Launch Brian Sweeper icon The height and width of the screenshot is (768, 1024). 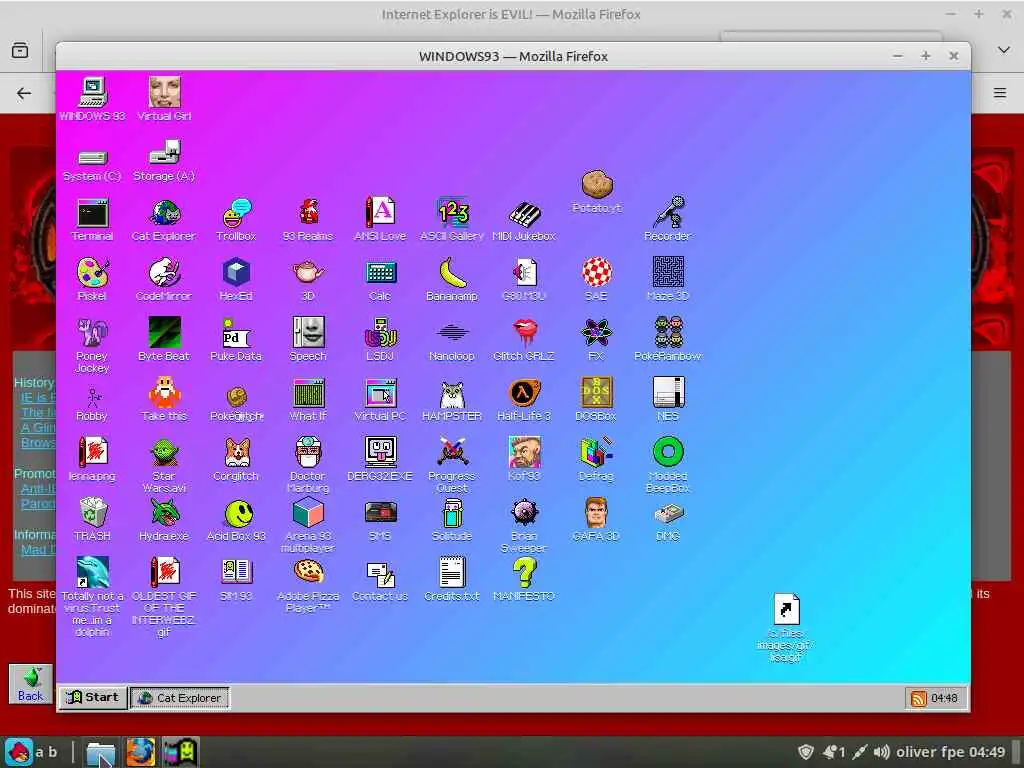[524, 513]
